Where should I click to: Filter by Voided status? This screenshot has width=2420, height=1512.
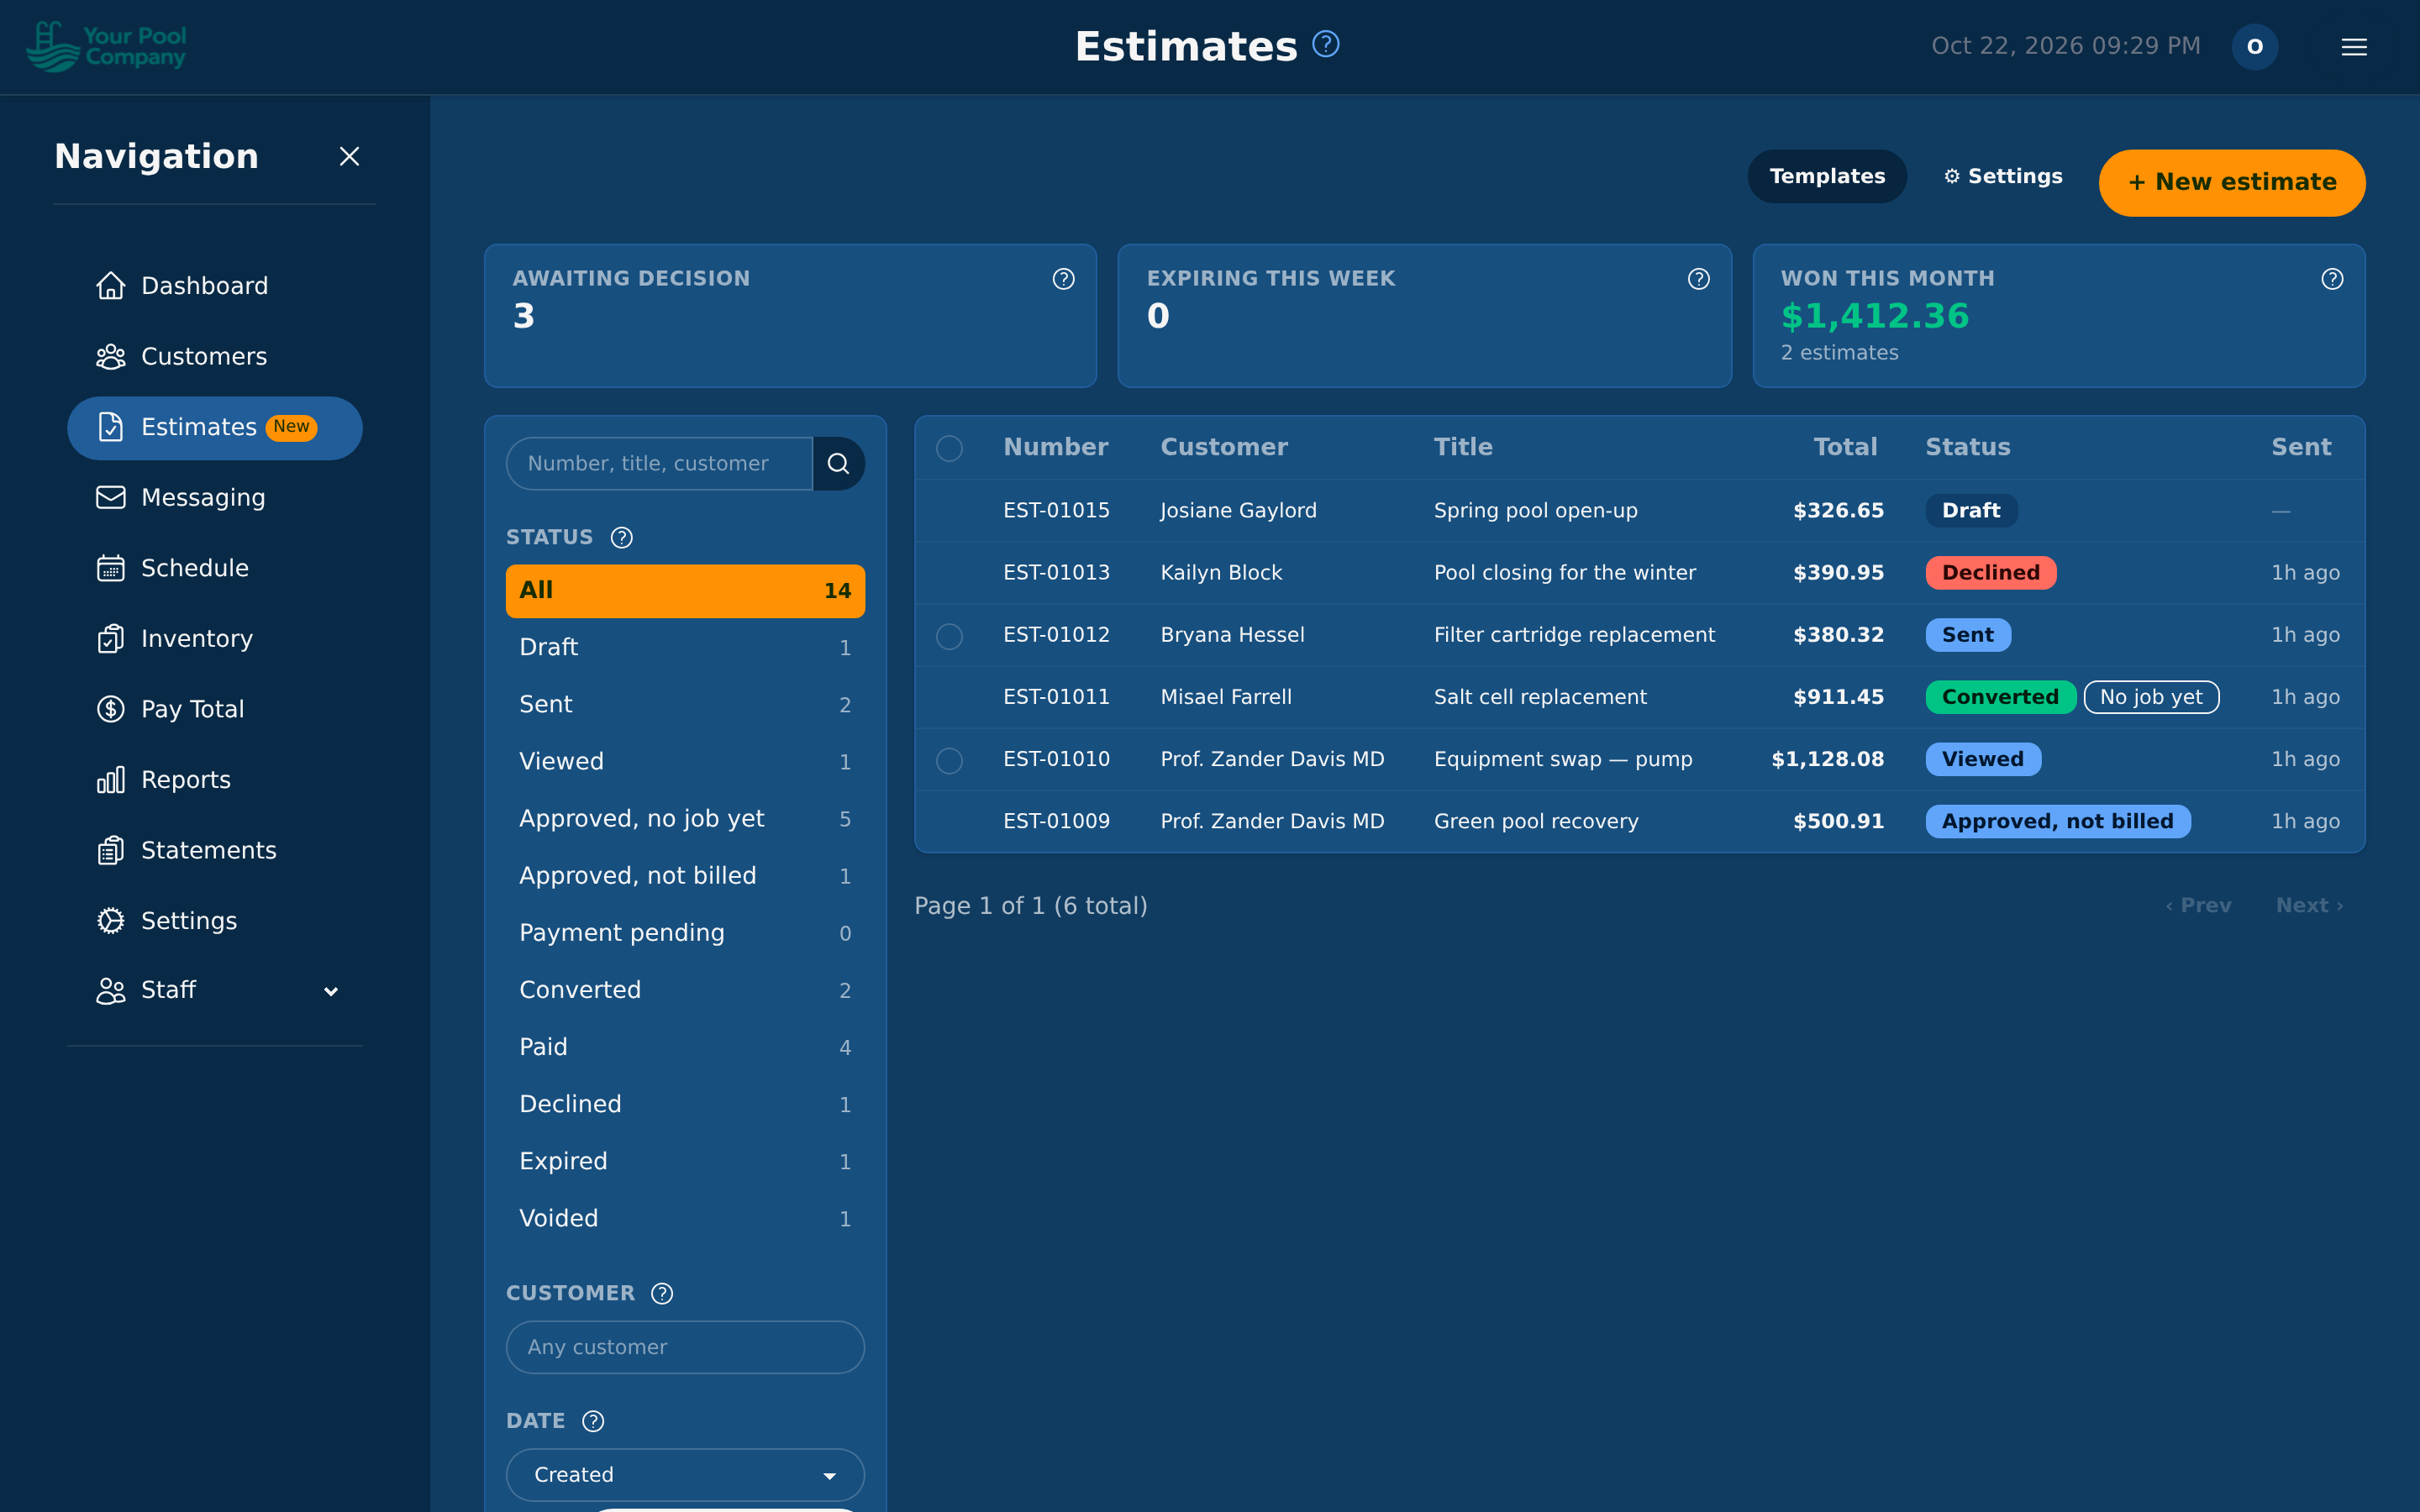pyautogui.click(x=685, y=1219)
